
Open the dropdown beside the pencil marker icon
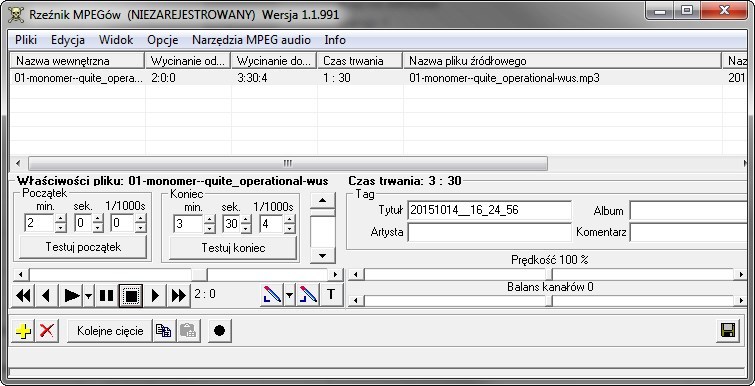pos(289,295)
